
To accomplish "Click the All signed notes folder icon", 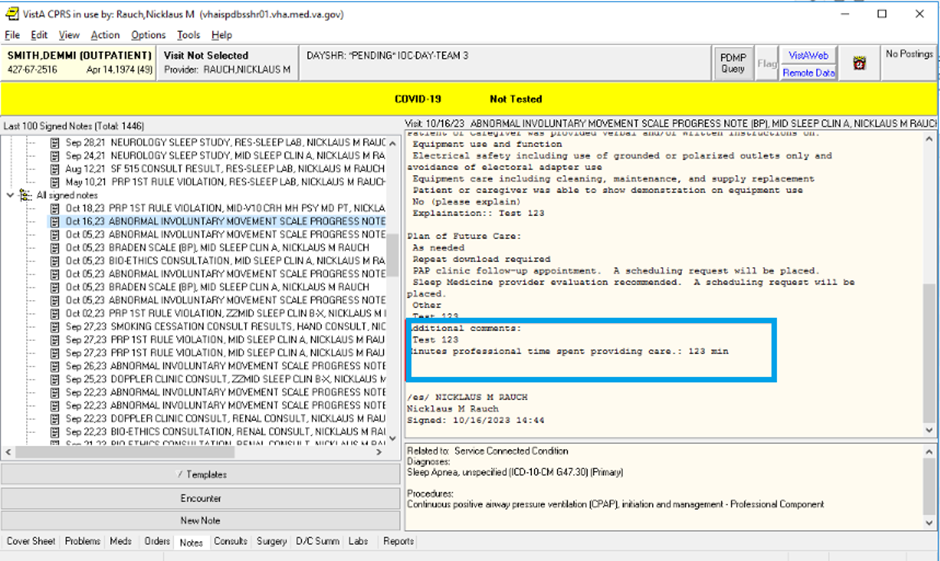I will point(25,195).
